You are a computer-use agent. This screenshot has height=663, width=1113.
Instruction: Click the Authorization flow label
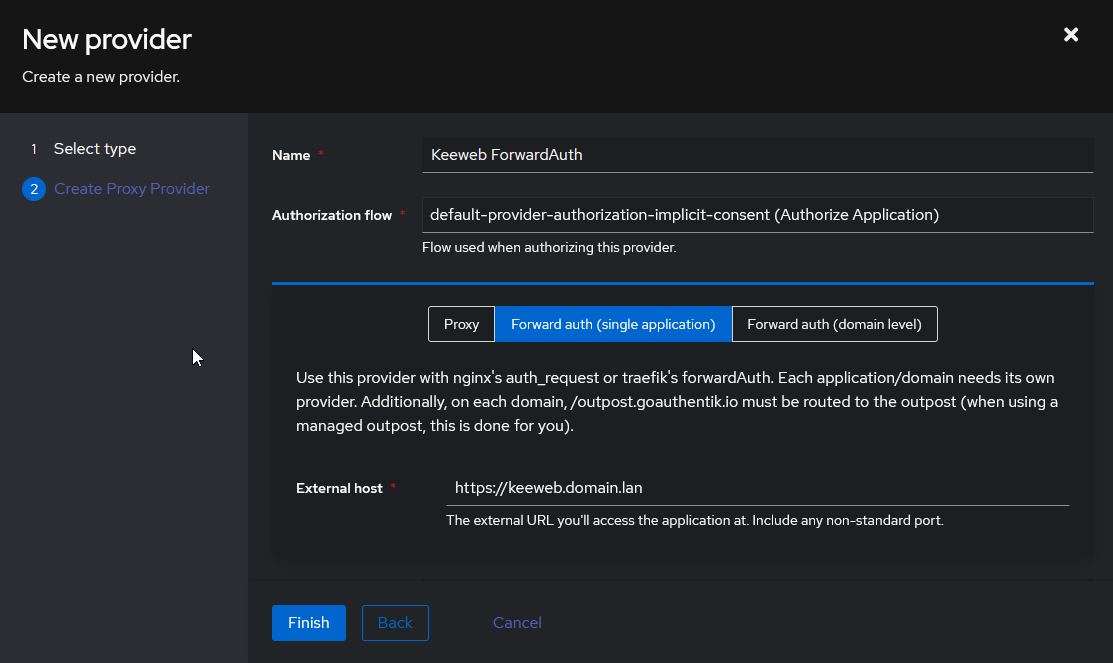[x=331, y=215]
